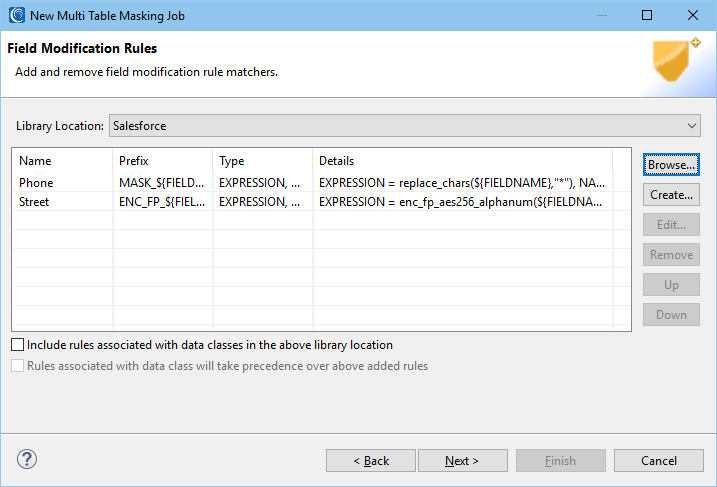
Task: Close the New Multi Table Masking Job dialog
Action: (x=693, y=15)
